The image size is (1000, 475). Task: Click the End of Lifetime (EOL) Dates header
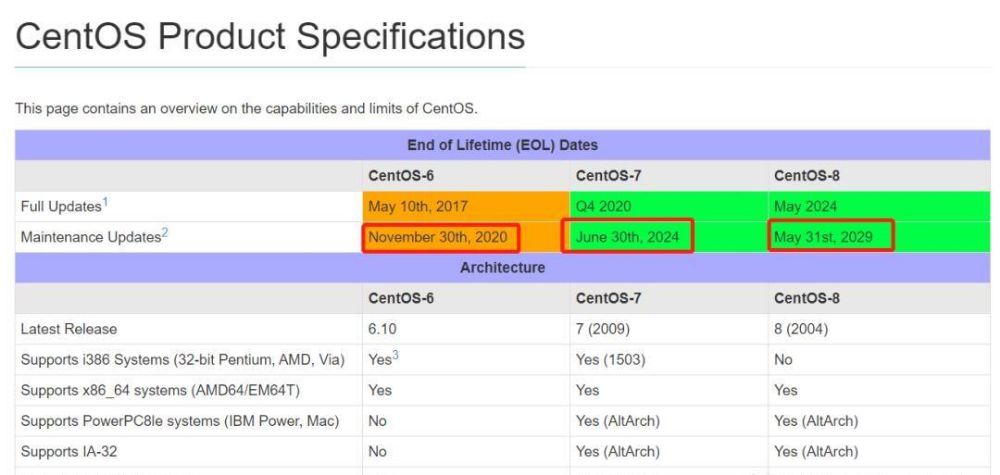coord(503,145)
